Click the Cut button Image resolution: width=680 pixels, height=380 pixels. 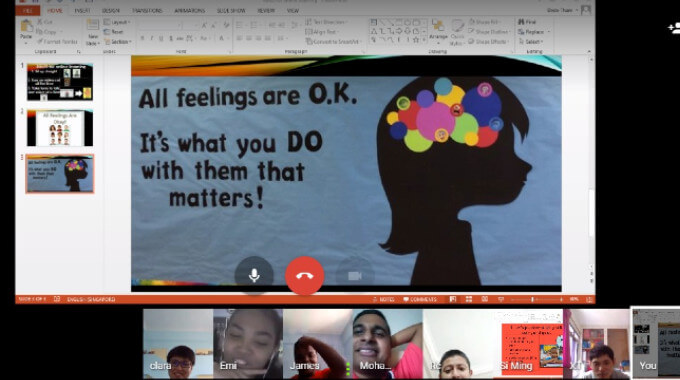45,22
